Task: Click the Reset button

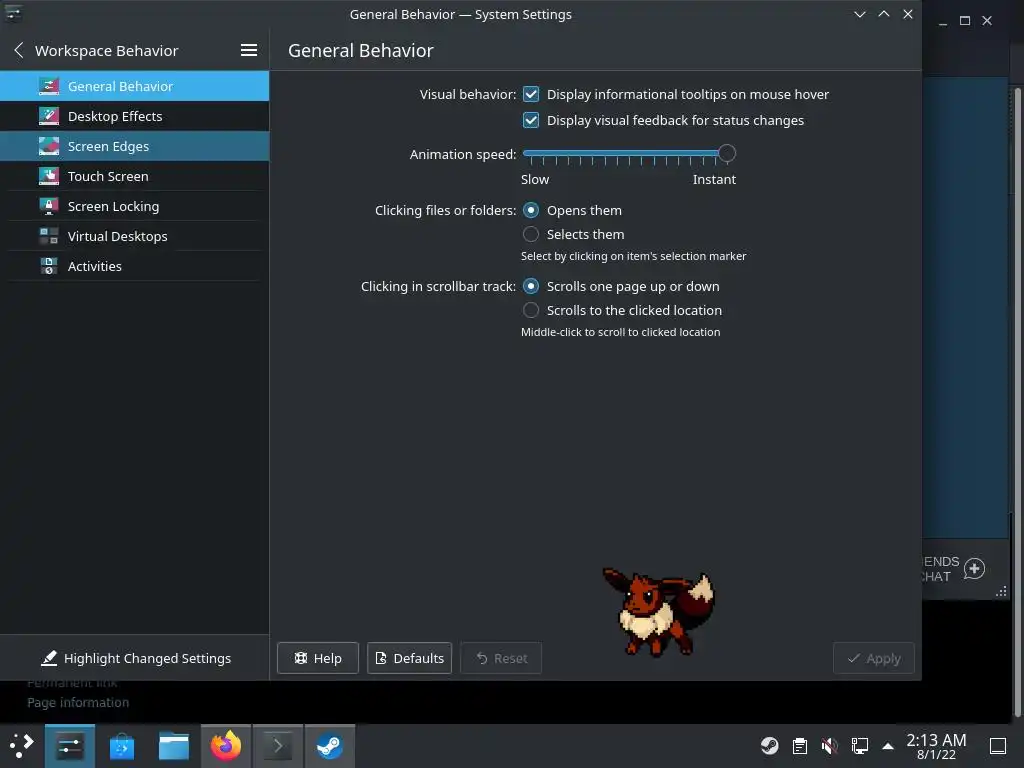Action: point(501,658)
